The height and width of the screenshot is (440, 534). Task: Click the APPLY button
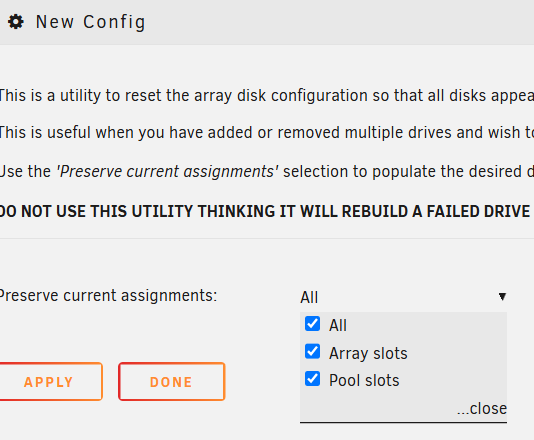point(50,381)
